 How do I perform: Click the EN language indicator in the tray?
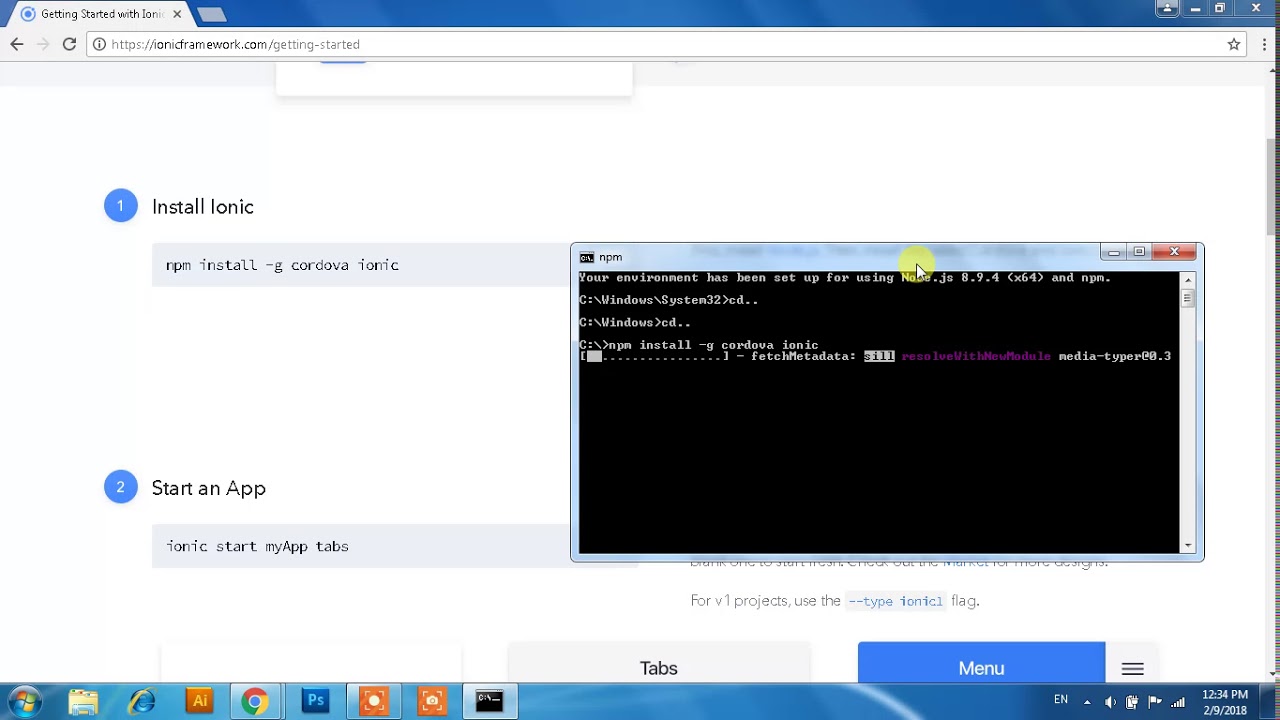1061,700
